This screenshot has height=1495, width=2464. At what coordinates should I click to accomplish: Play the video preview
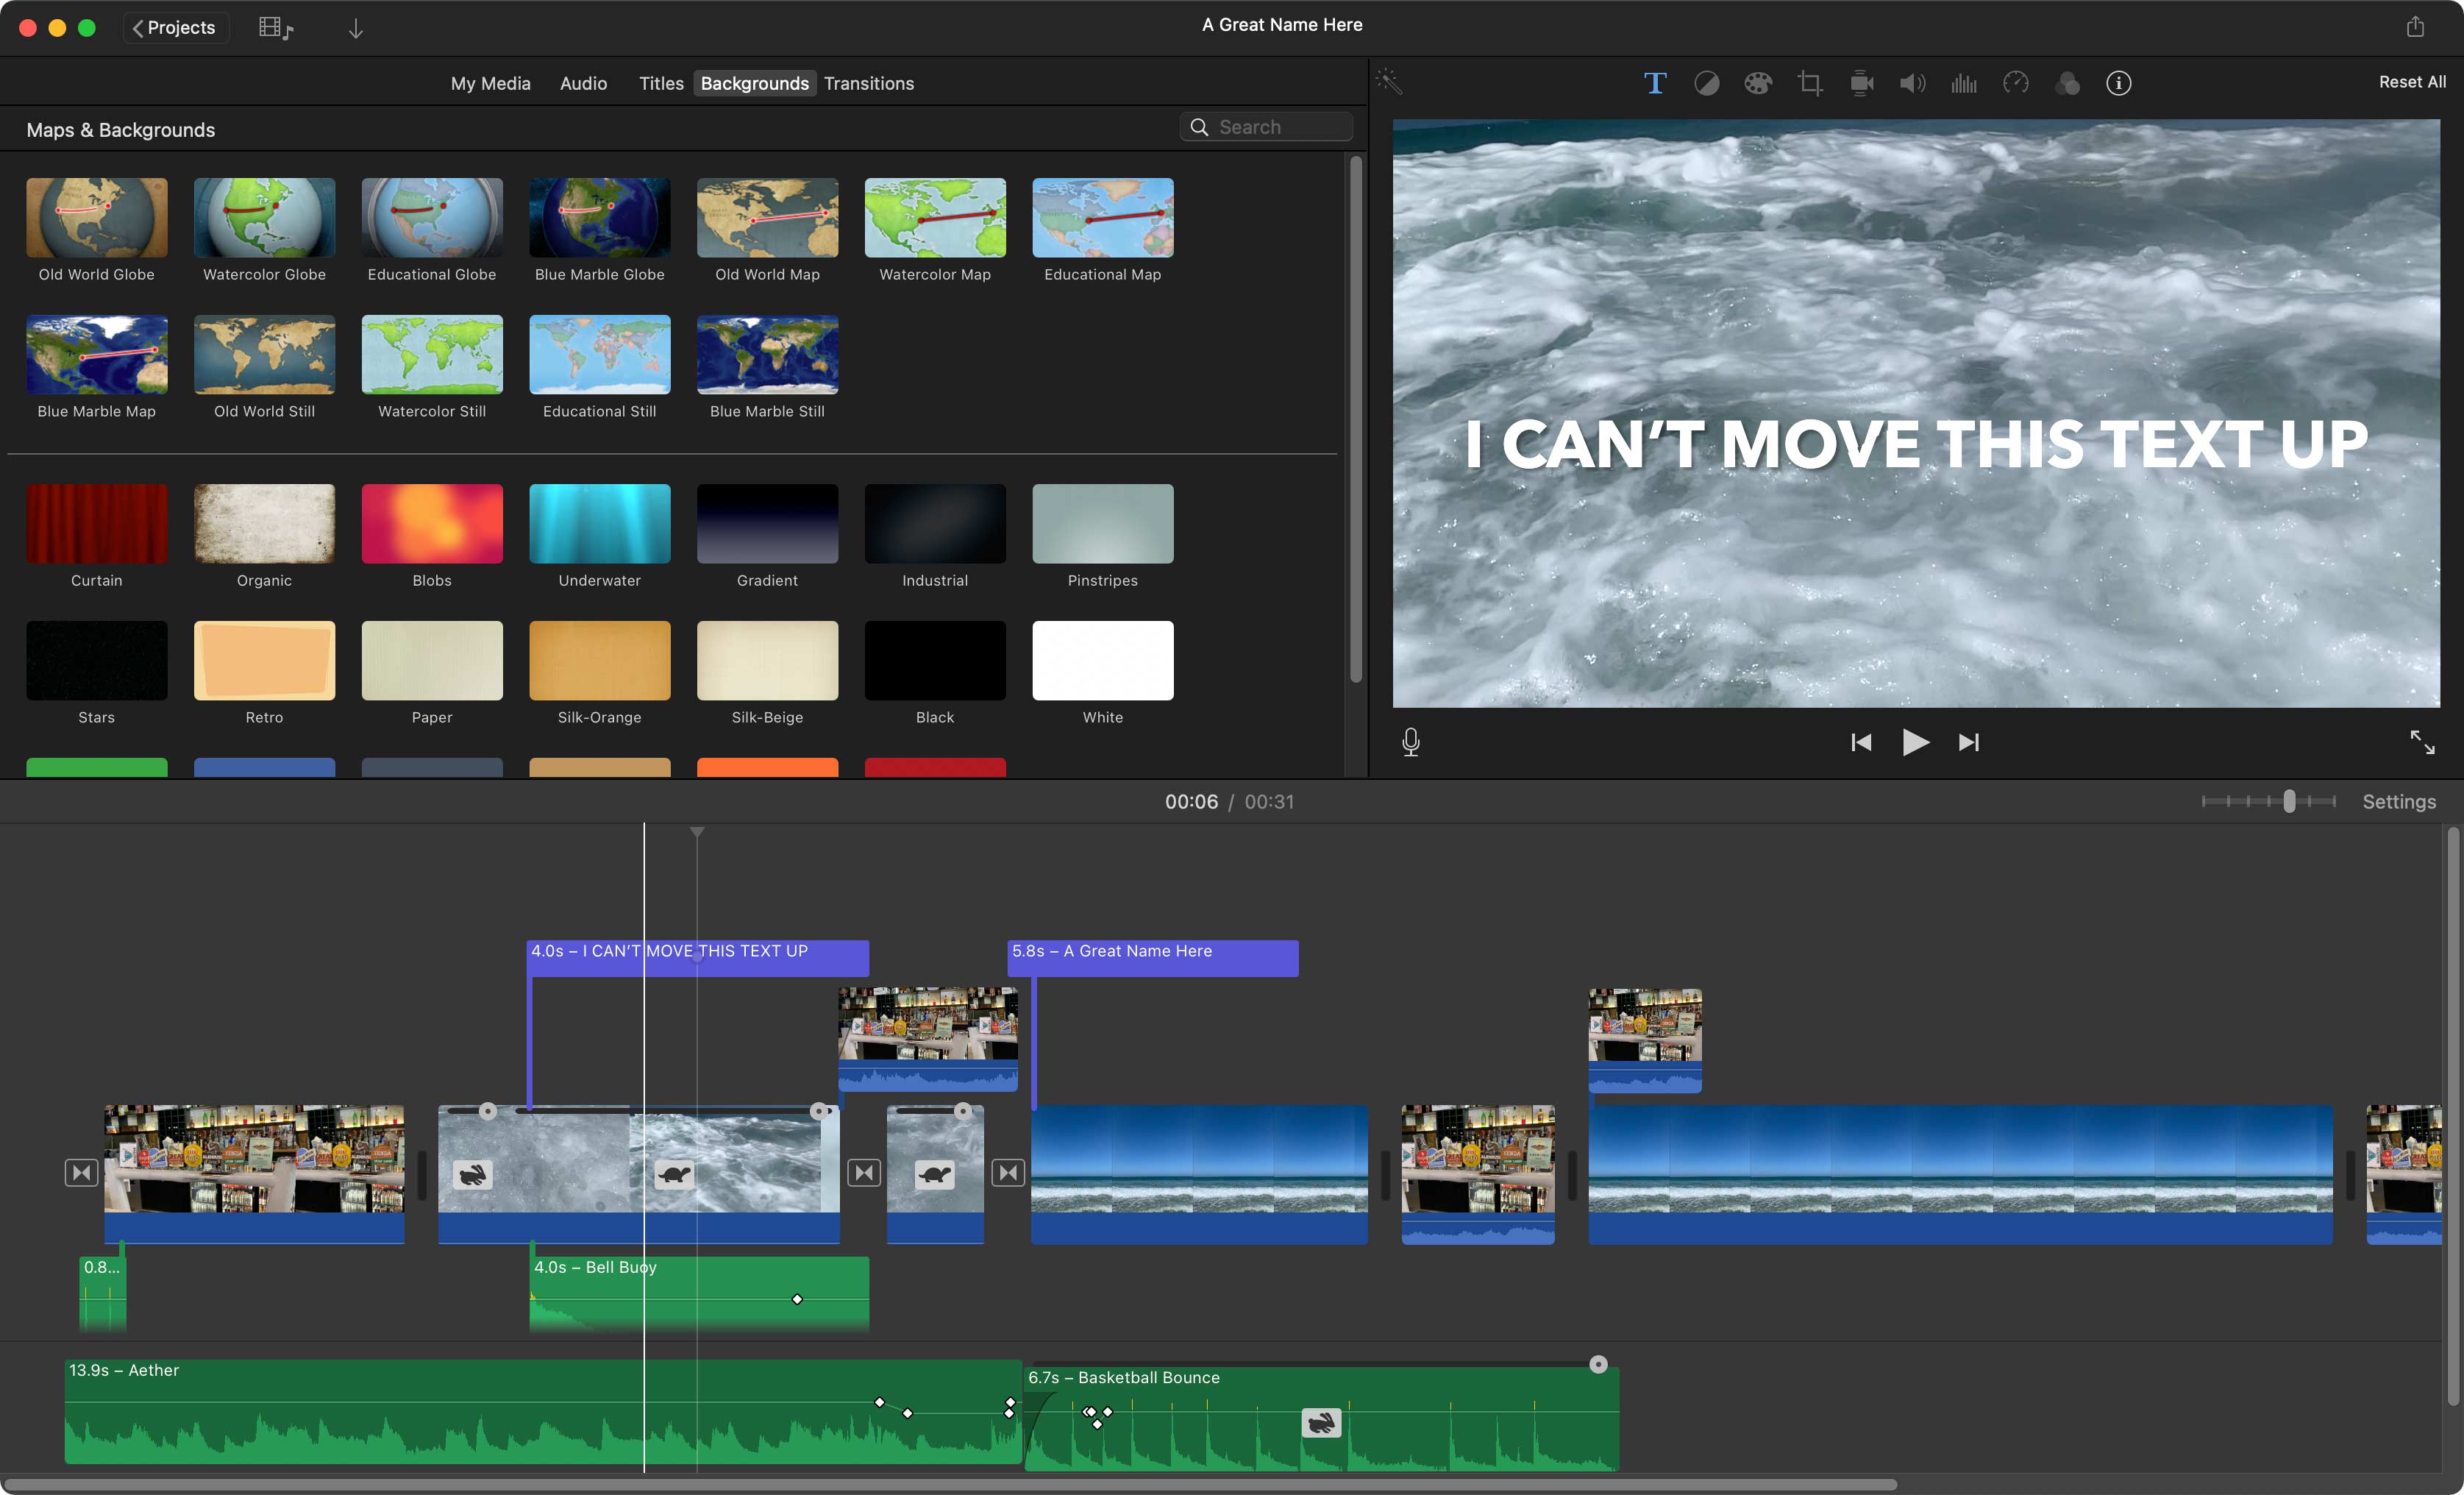click(x=1915, y=742)
